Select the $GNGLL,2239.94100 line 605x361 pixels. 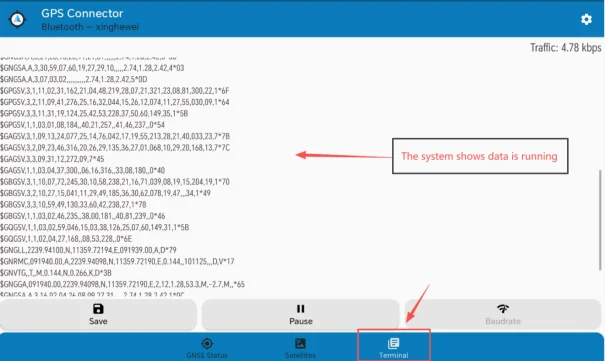point(88,250)
